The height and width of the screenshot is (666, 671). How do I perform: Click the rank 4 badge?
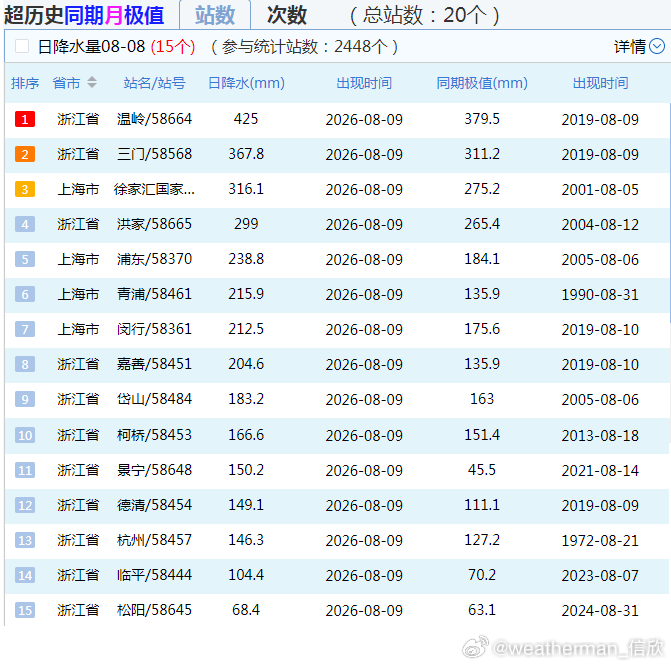tap(25, 224)
